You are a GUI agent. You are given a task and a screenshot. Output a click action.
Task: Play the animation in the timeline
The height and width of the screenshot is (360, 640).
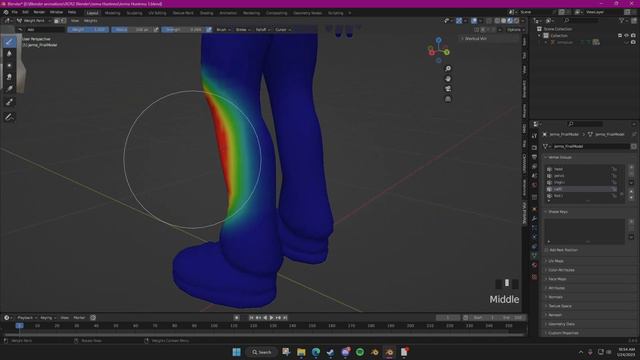271,318
